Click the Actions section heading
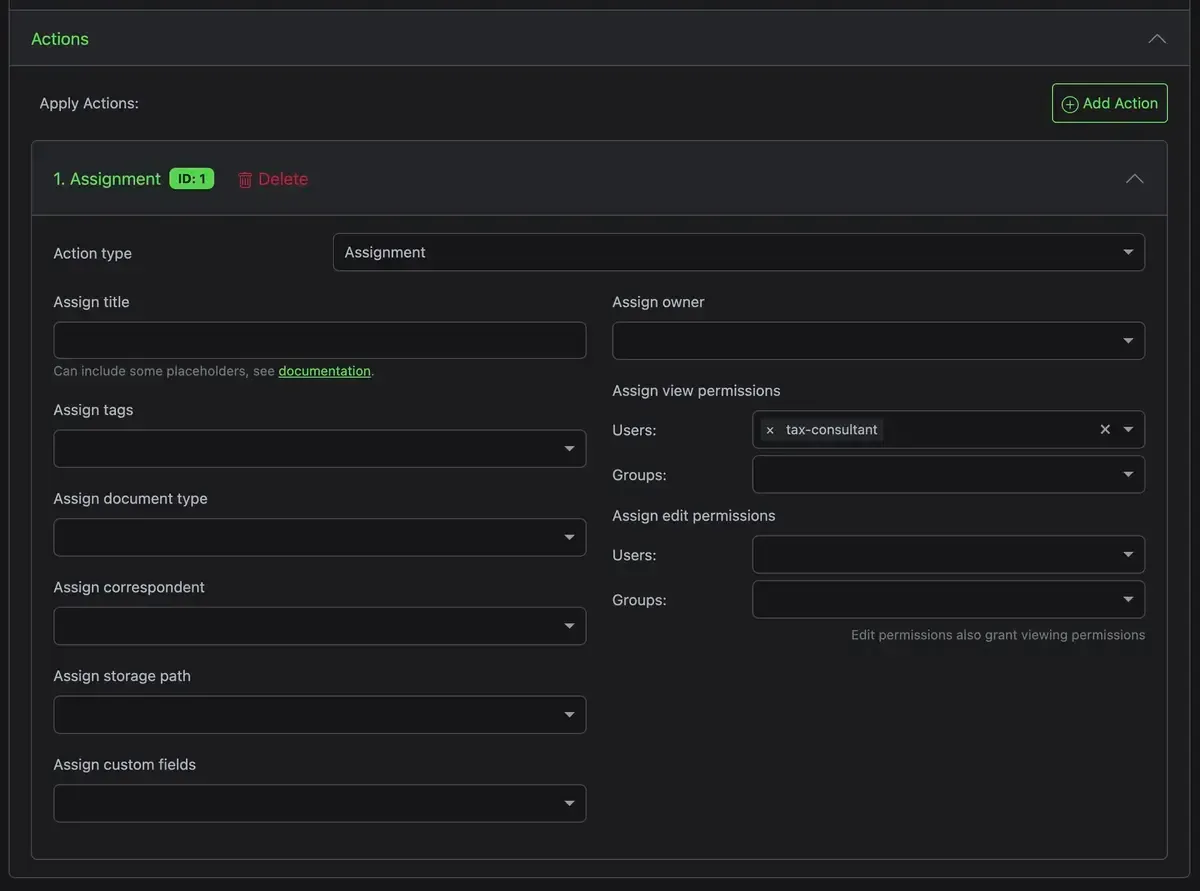Image resolution: width=1200 pixels, height=891 pixels. 60,39
